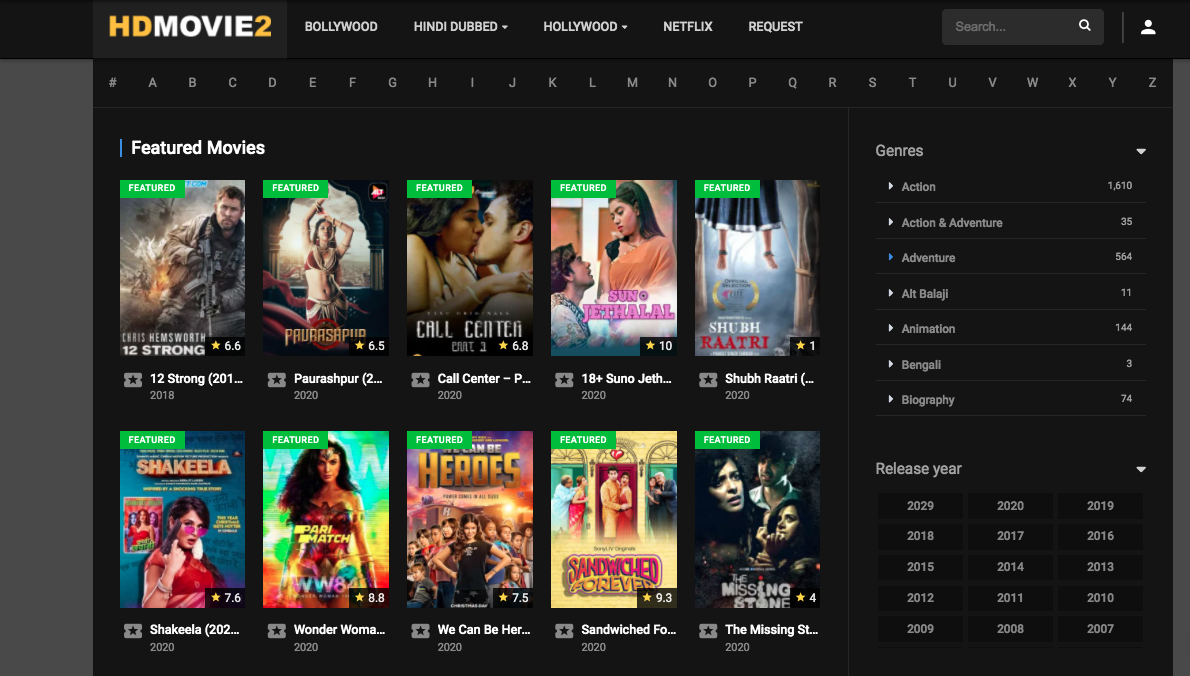
Task: Click the film icon beside Shakeela
Action: click(133, 631)
